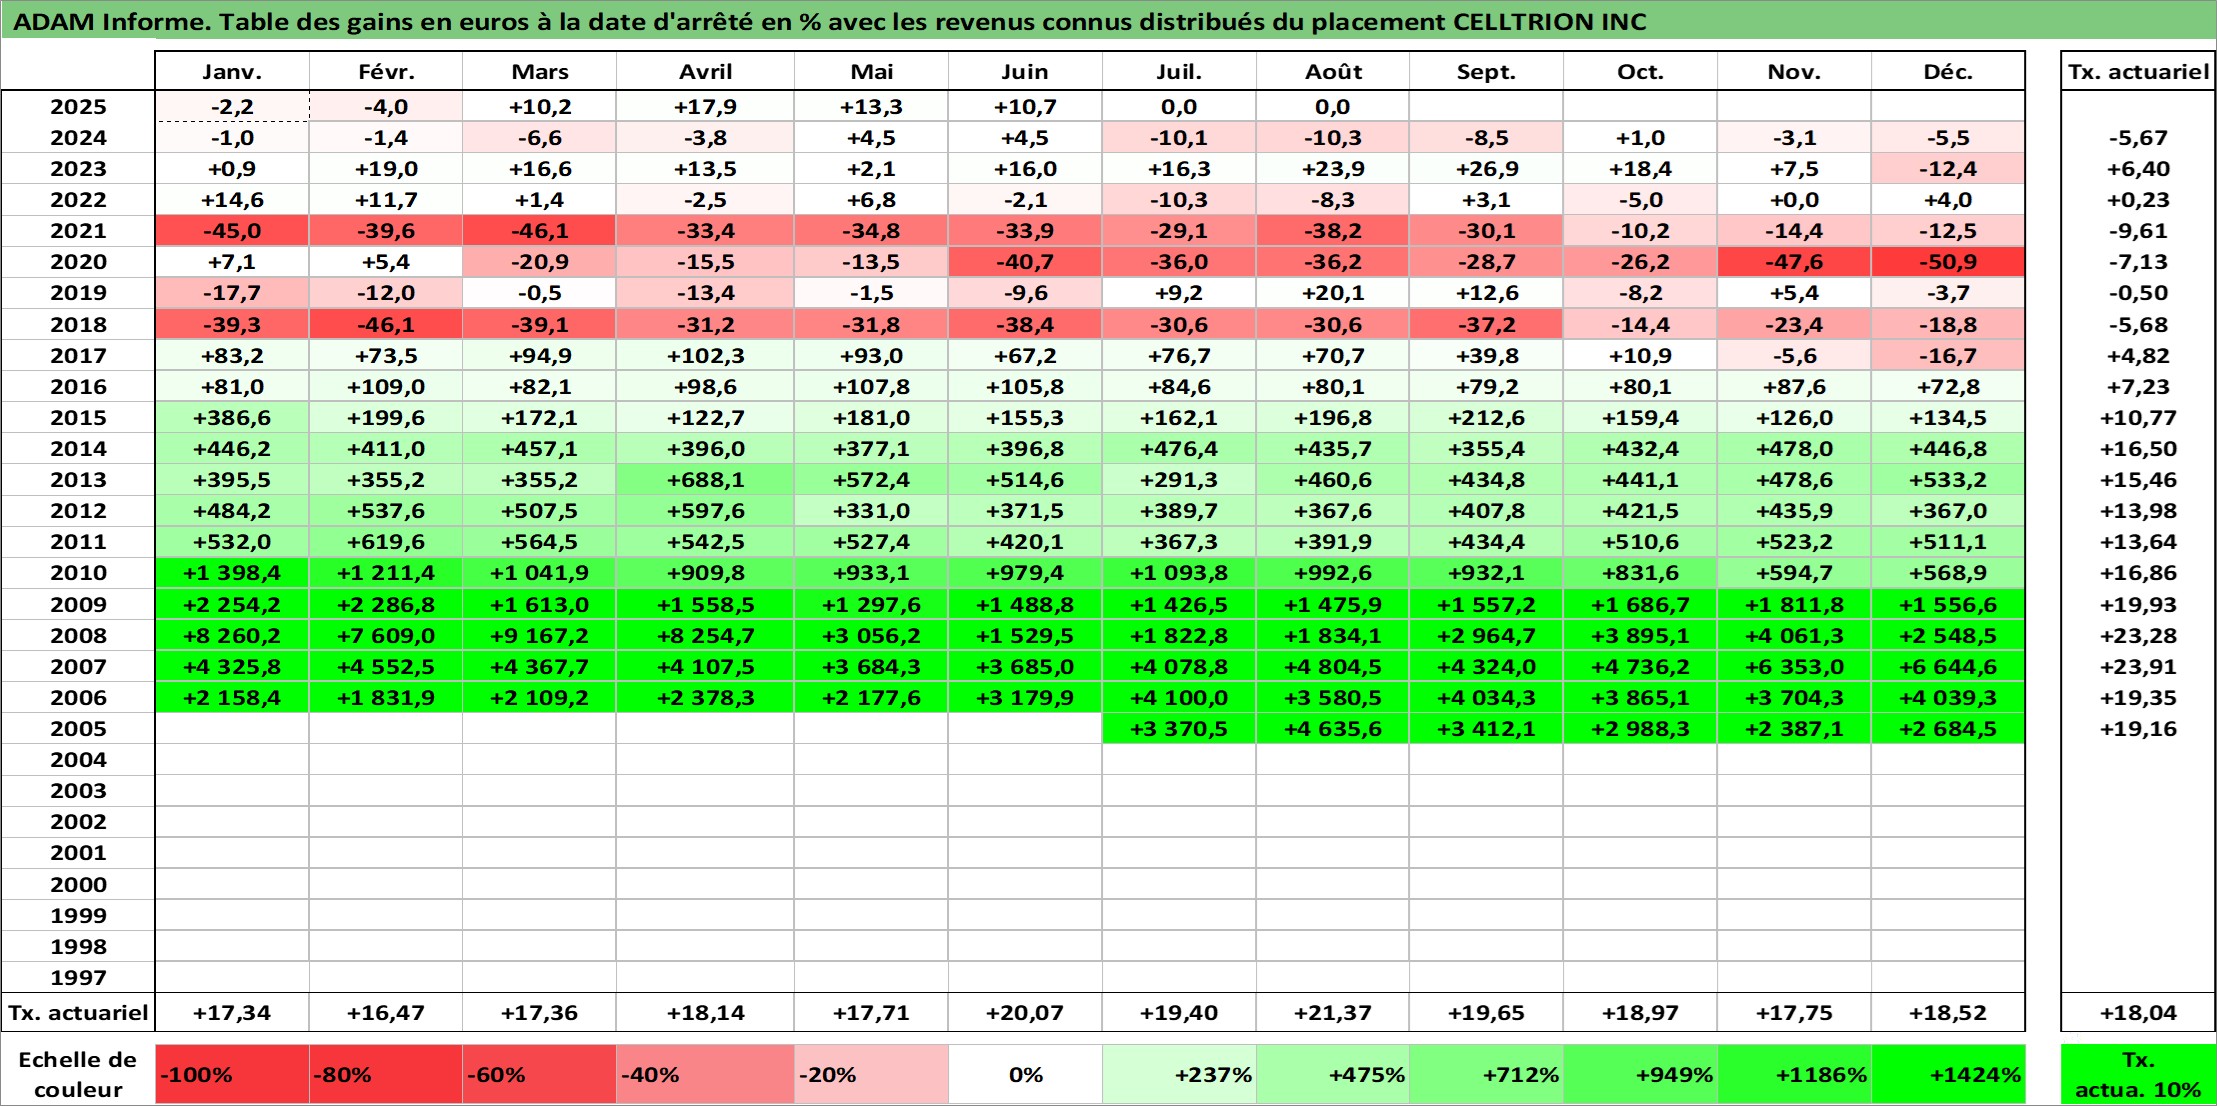Select the -10,3 cell in 2024 Août

click(x=1332, y=138)
